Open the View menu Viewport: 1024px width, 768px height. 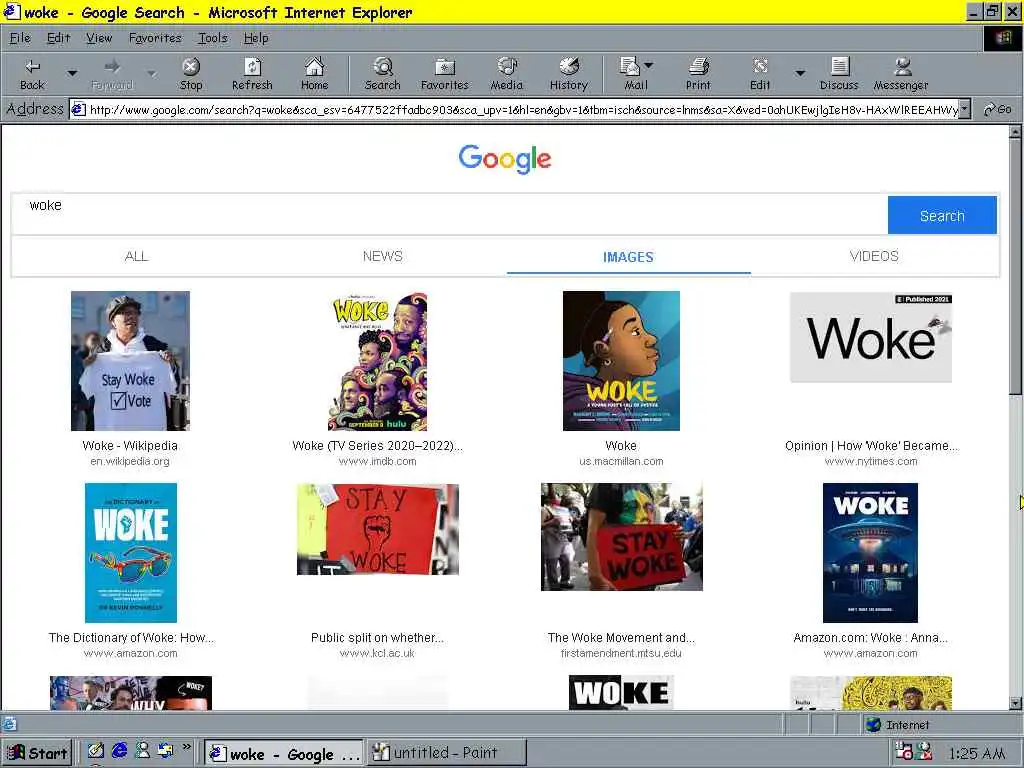point(99,38)
